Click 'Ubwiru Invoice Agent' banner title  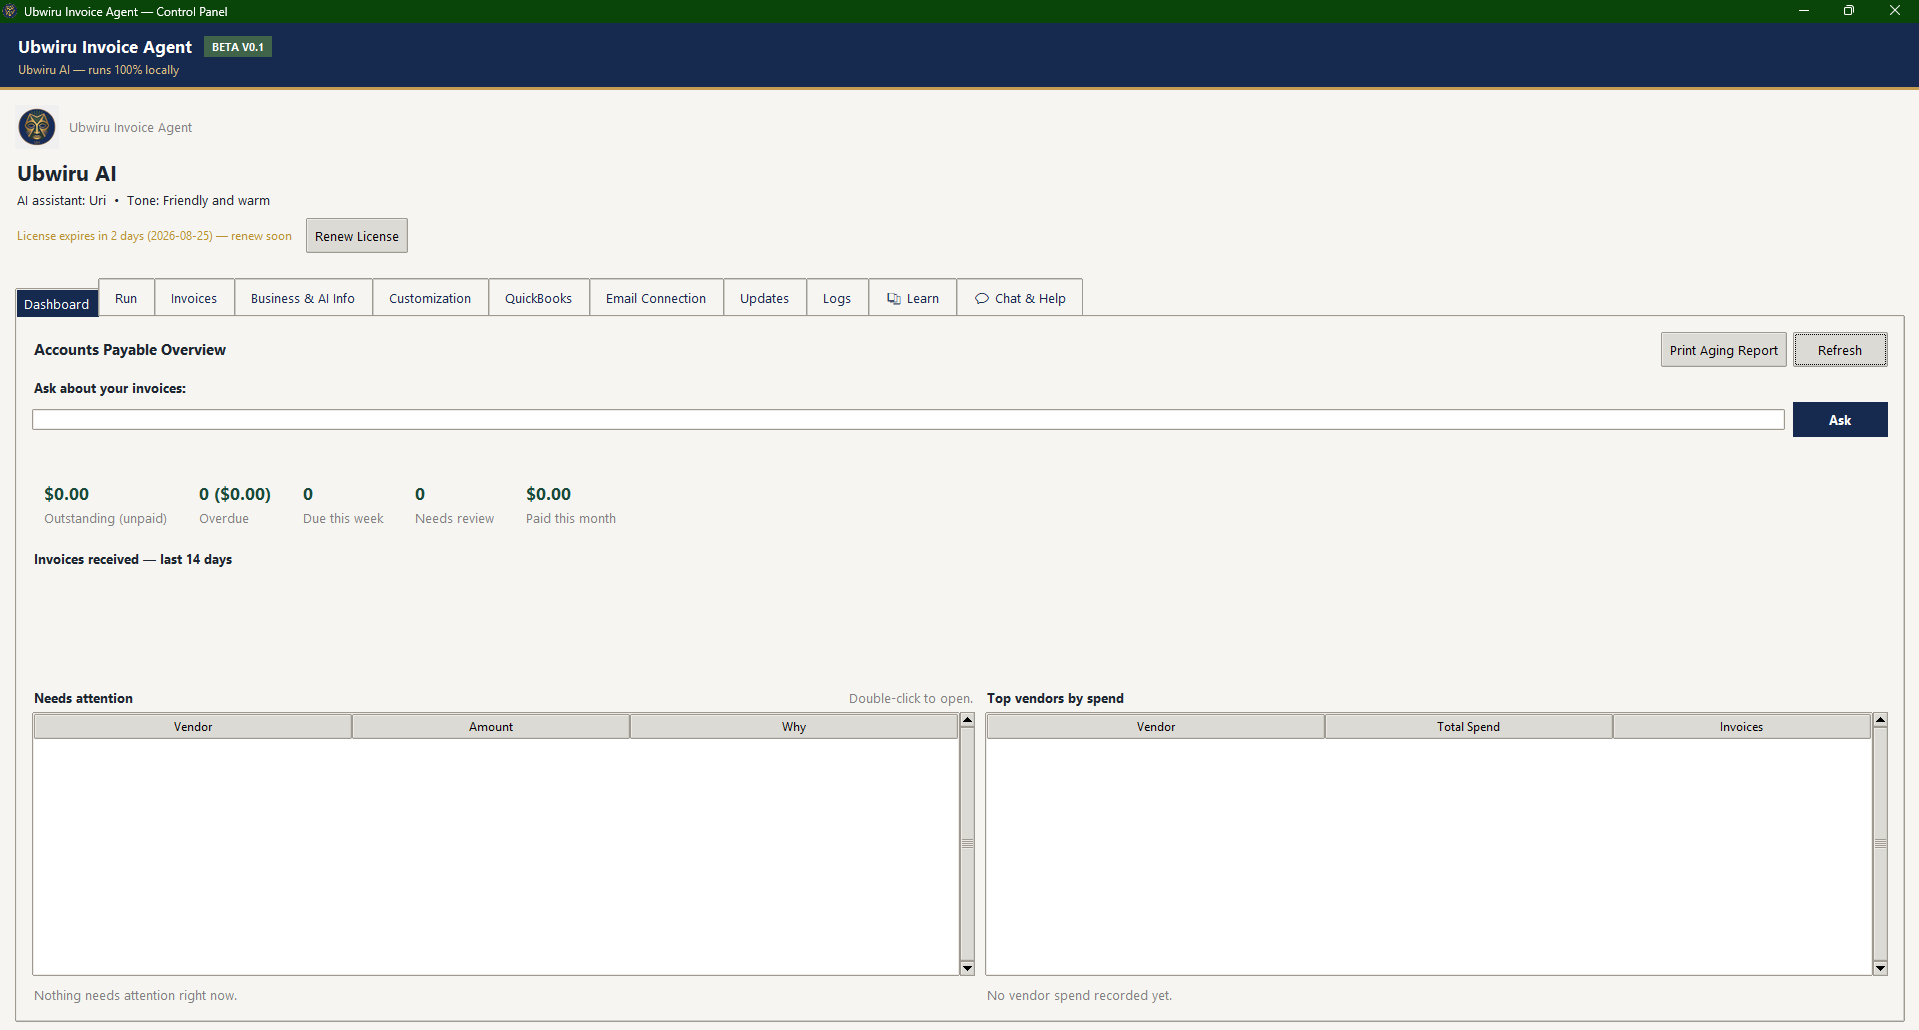click(105, 47)
